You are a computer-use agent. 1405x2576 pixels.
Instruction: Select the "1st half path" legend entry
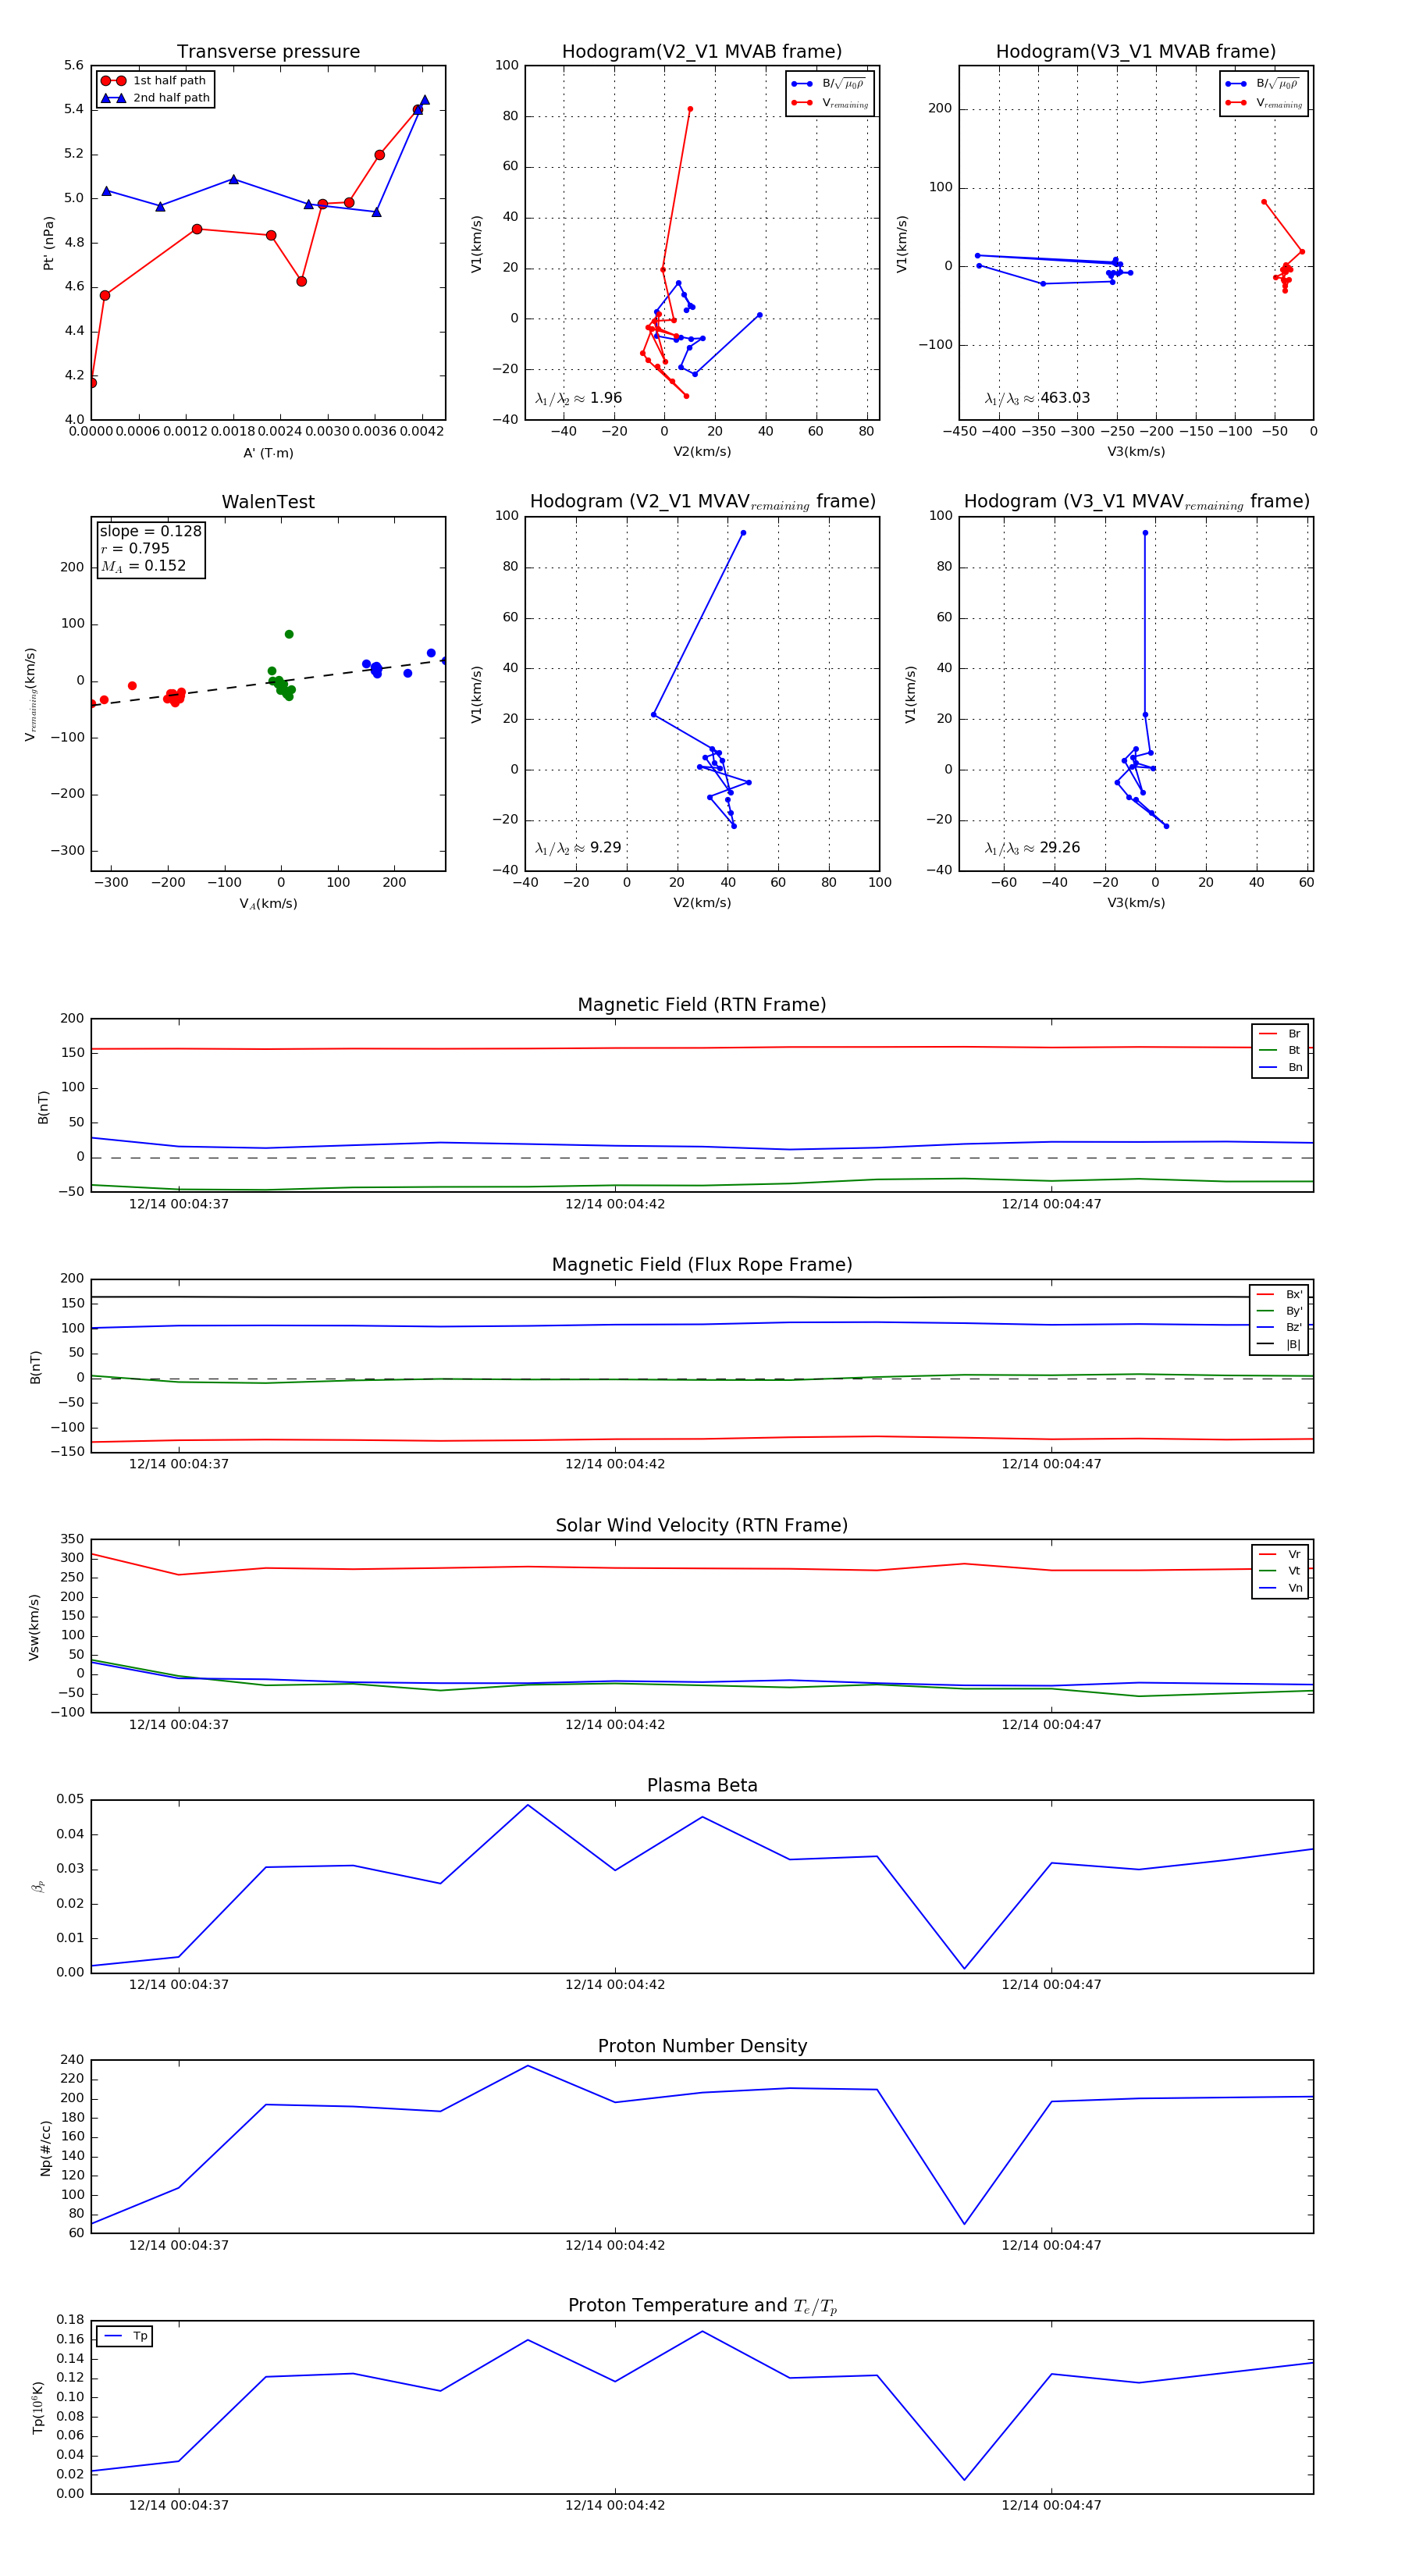[155, 81]
